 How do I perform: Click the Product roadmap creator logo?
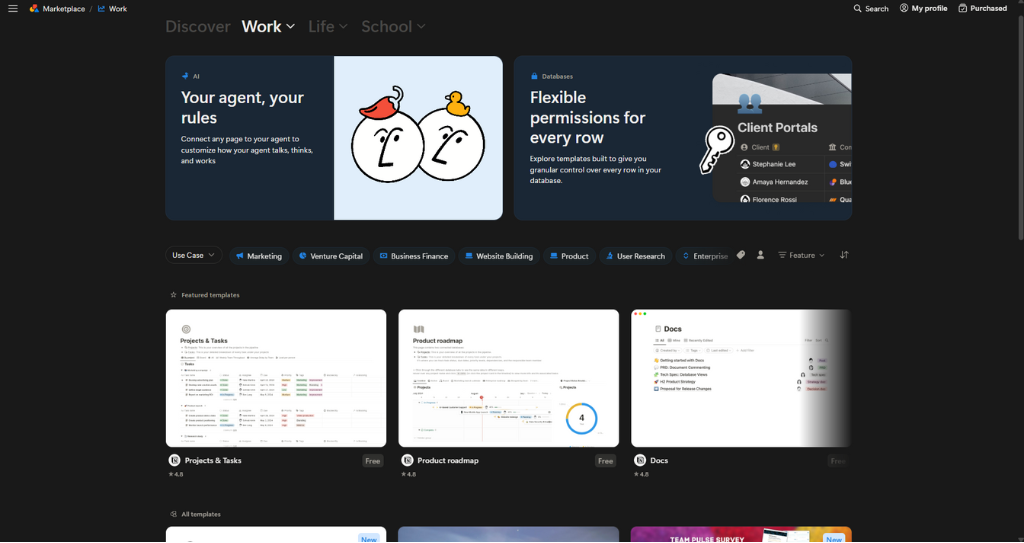407,460
